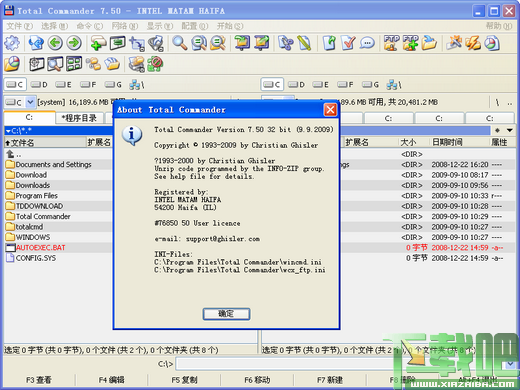520x390 pixels.
Task: Click the orange lightning bolt toolbar icon
Action: (x=473, y=43)
